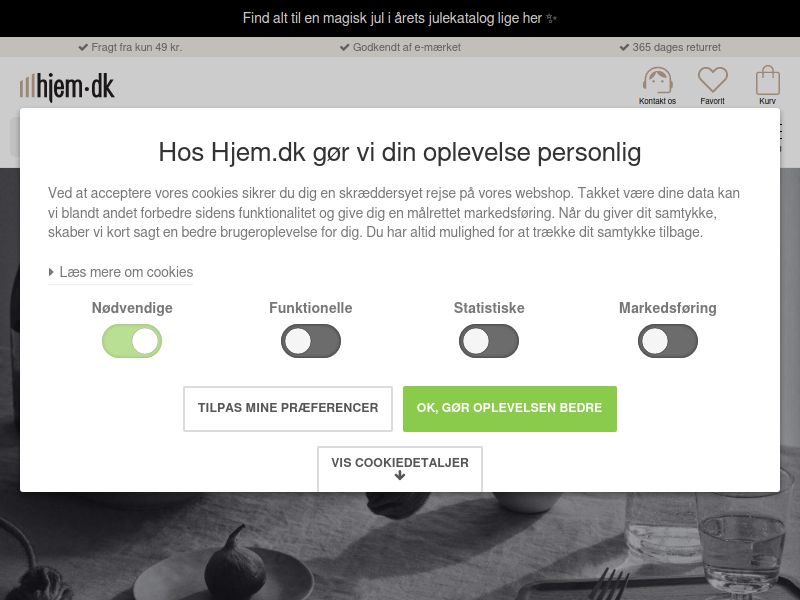Click the hjem.dk logo
This screenshot has width=800, height=600.
67,87
